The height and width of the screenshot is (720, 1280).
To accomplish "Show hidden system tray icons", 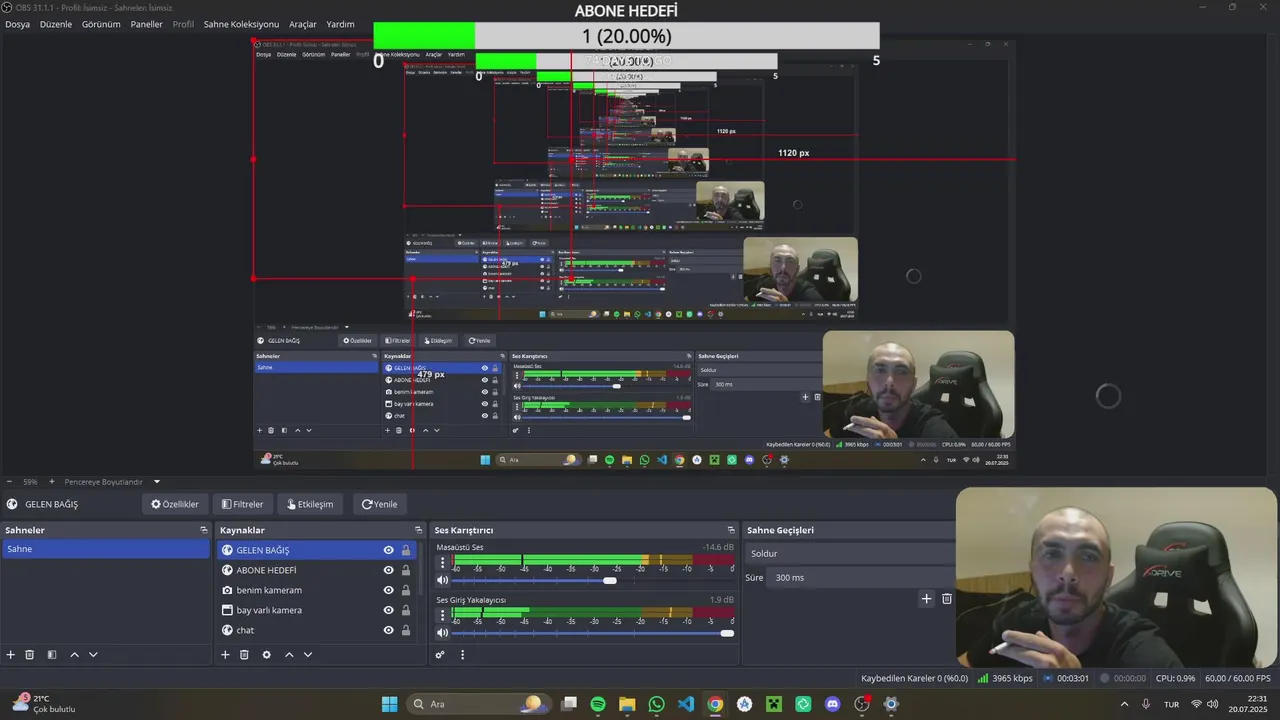I will (1124, 704).
